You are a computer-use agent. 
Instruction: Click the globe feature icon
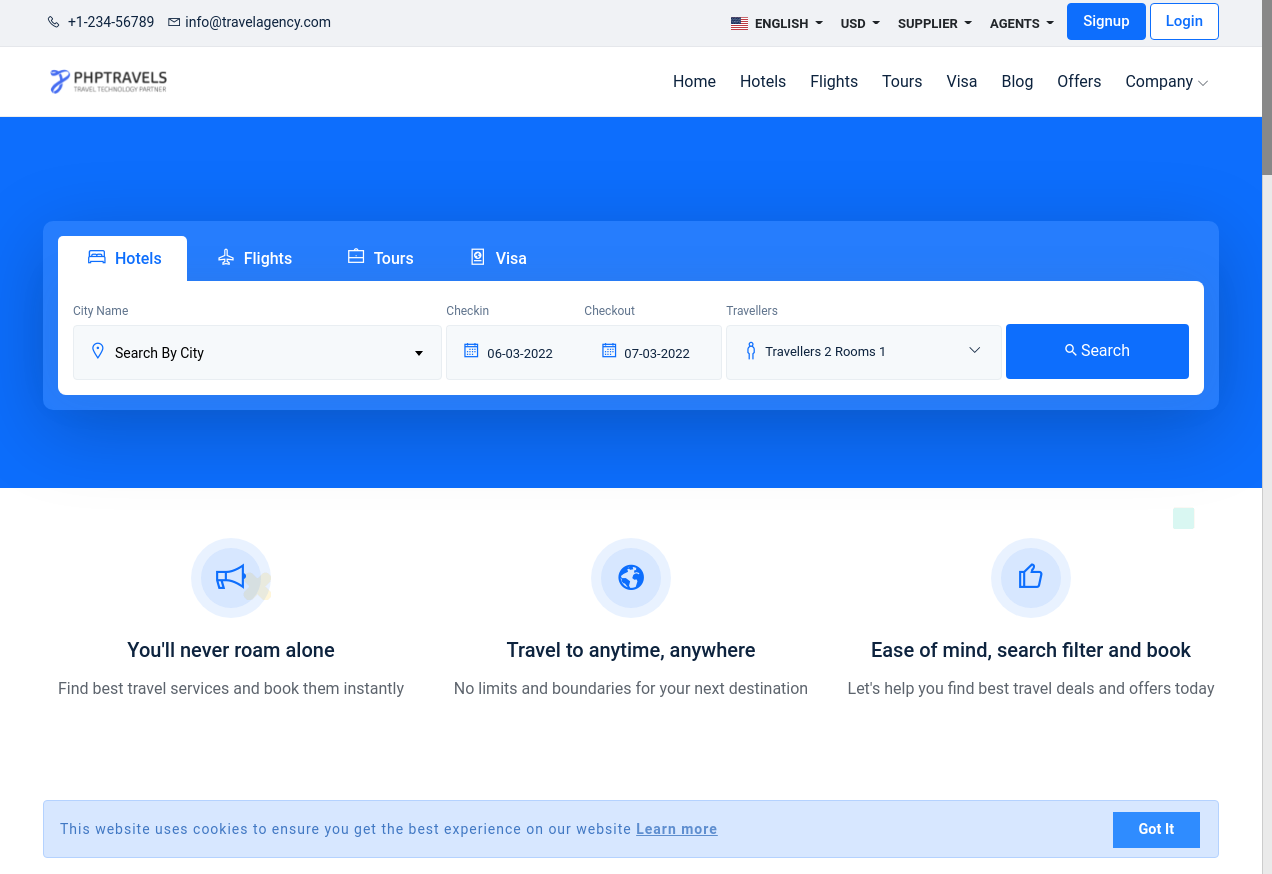click(631, 578)
